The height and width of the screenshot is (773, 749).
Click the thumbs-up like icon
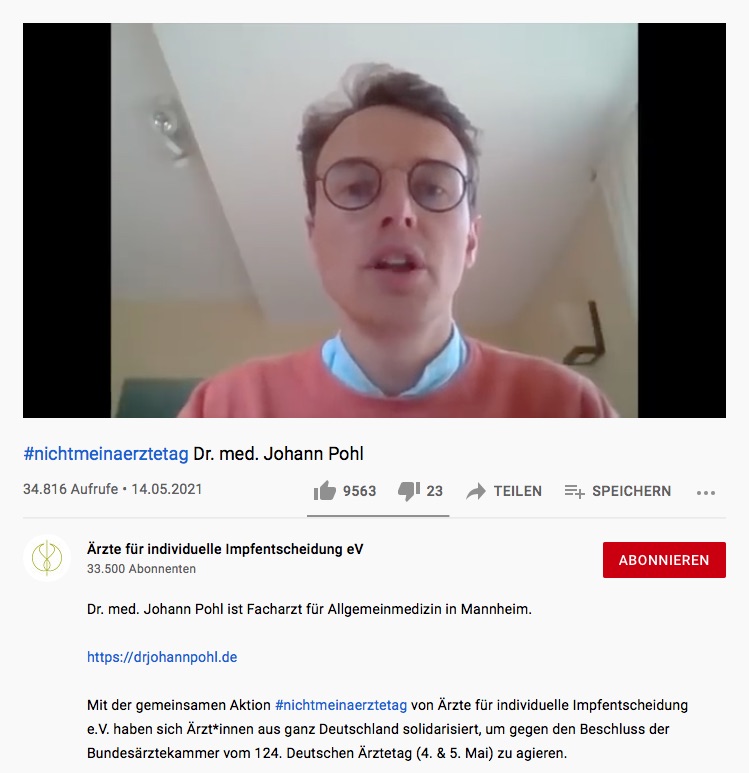(x=324, y=491)
